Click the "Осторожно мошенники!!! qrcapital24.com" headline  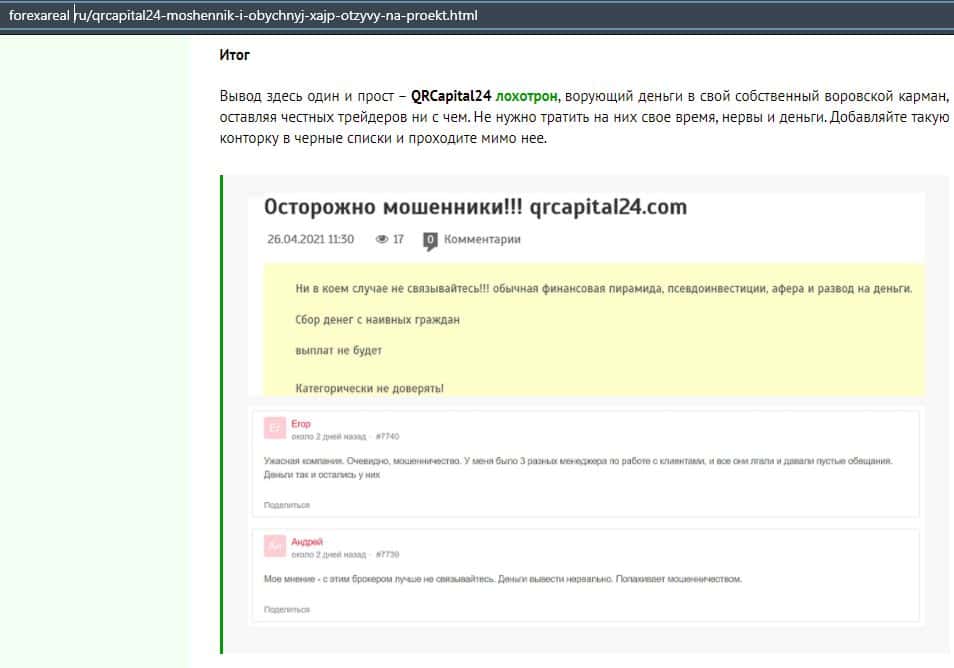click(x=475, y=207)
